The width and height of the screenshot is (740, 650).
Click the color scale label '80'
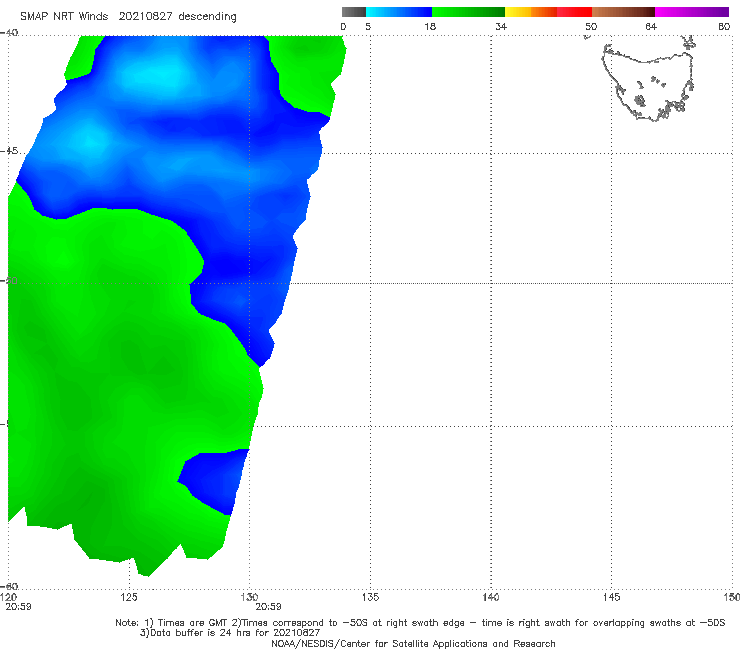pyautogui.click(x=724, y=27)
